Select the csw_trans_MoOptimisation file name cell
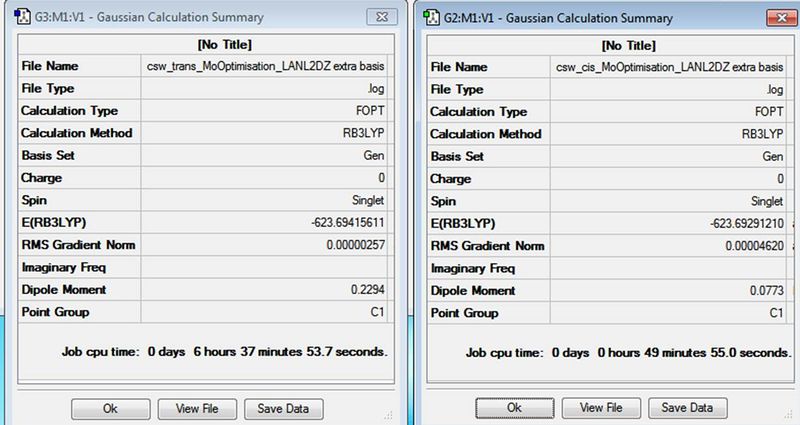This screenshot has width=800, height=425. coord(265,66)
